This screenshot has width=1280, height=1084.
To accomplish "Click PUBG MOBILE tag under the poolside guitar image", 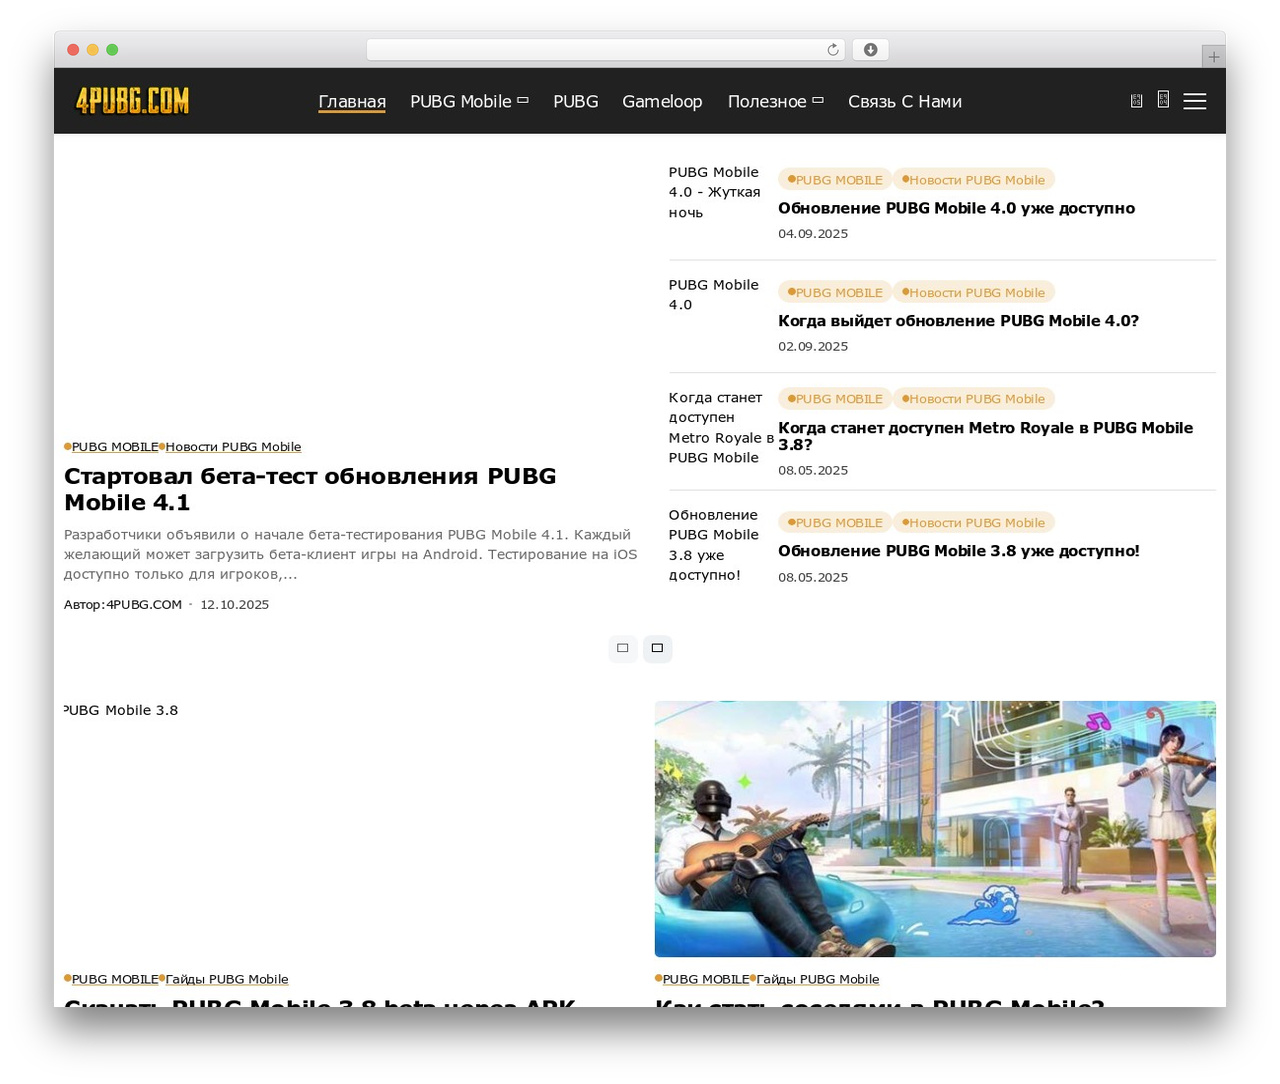I will click(706, 979).
